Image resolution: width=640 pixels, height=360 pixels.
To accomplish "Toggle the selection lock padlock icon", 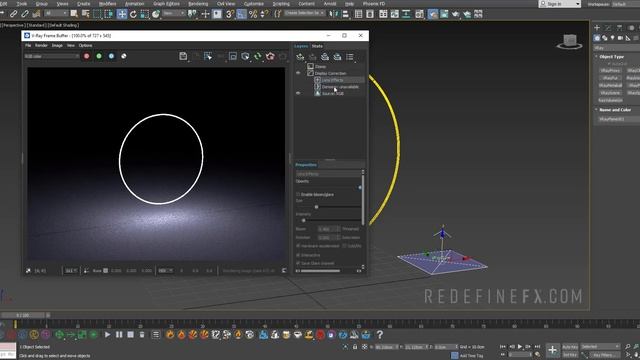I will (355, 347).
